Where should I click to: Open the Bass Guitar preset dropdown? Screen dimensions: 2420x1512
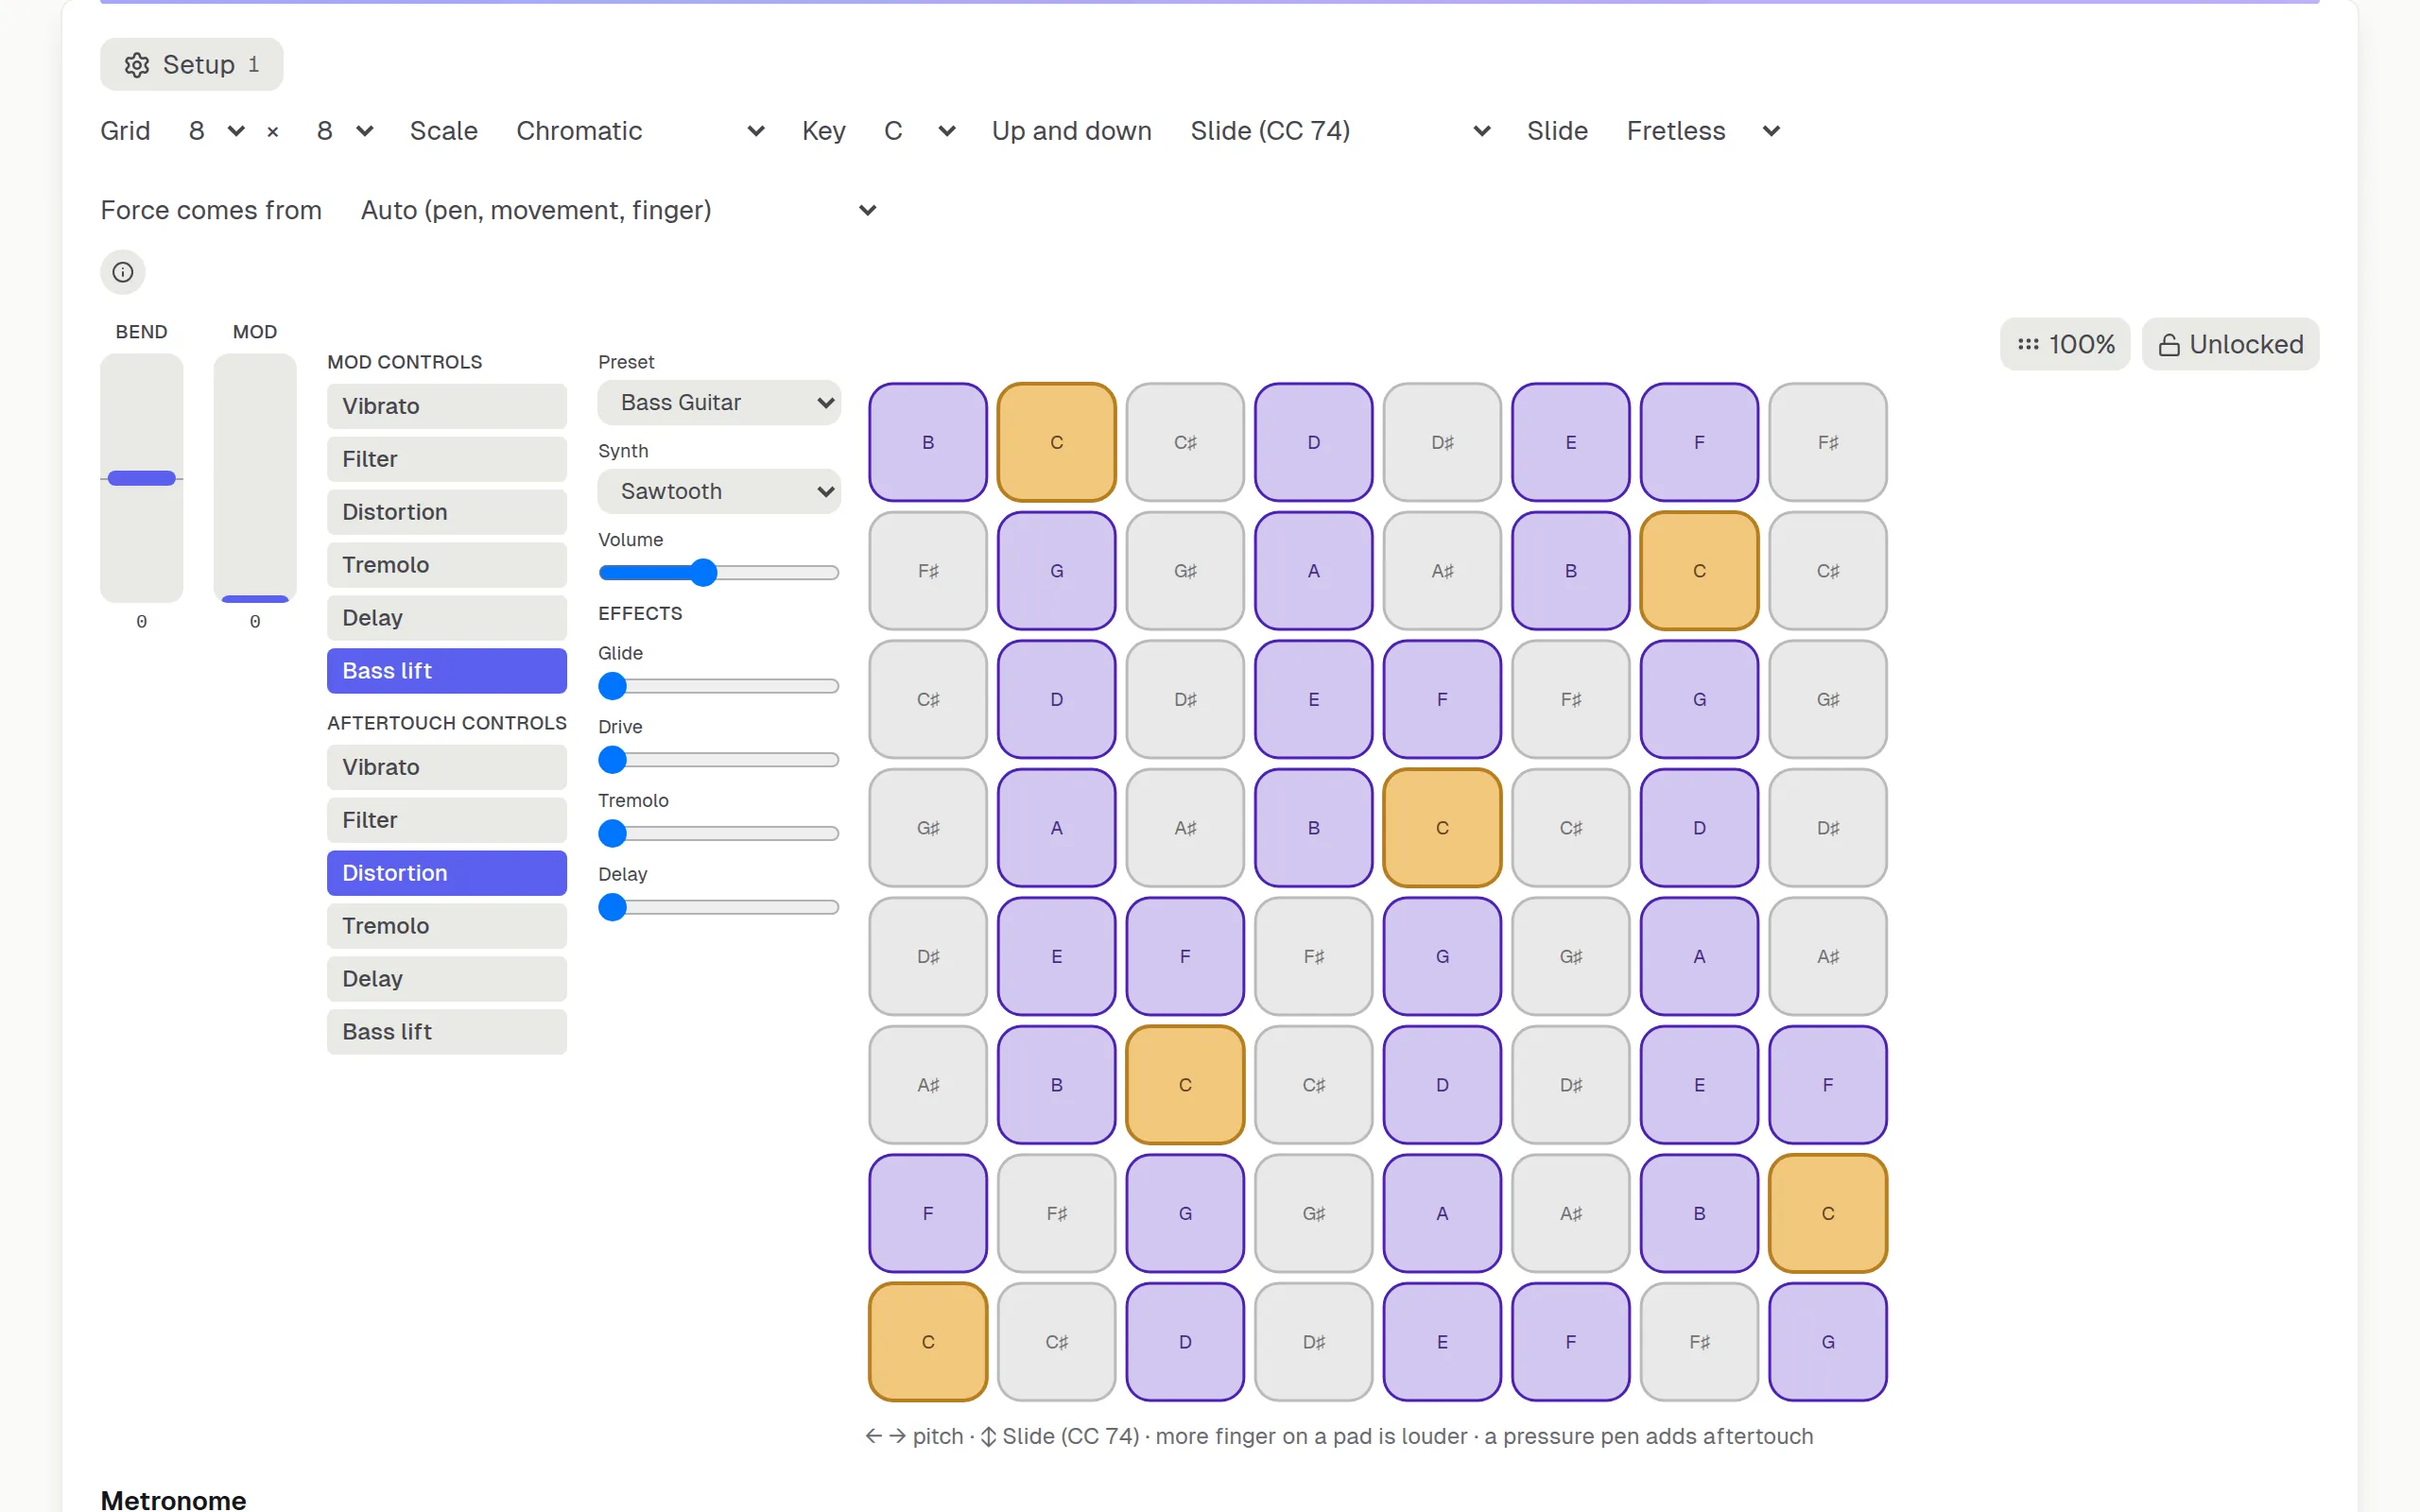719,402
